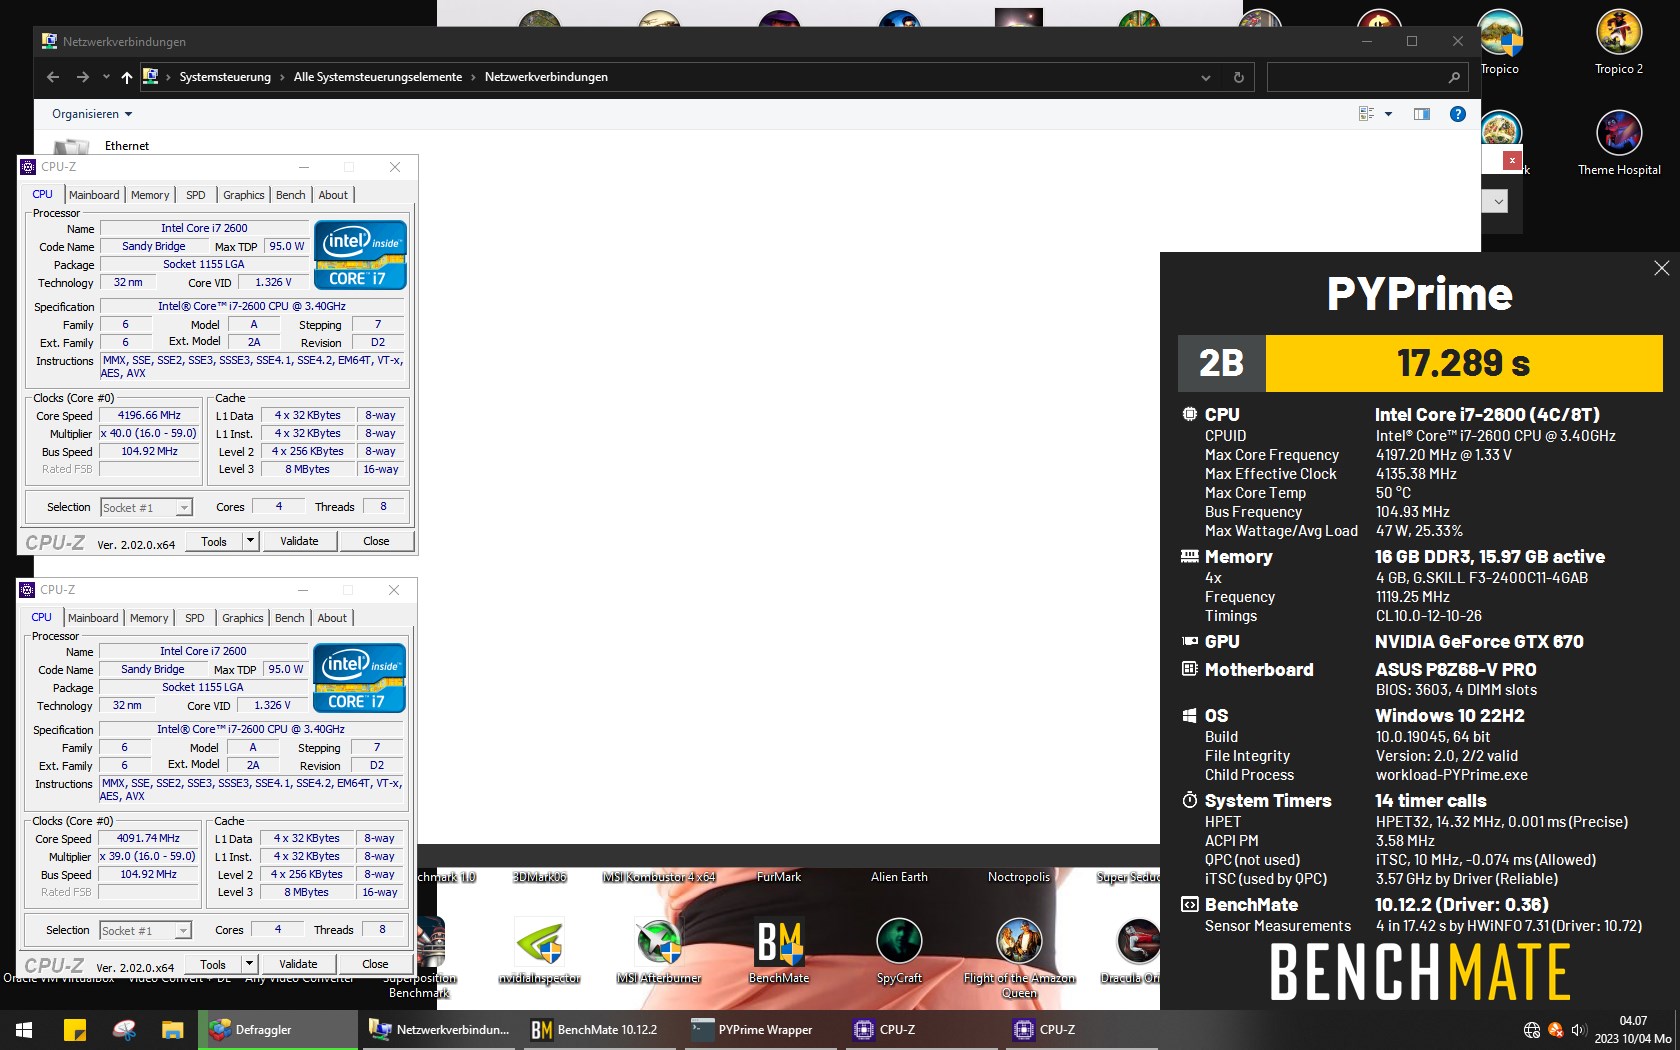The image size is (1680, 1050).
Task: Click the Windows Start button
Action: click(24, 1029)
